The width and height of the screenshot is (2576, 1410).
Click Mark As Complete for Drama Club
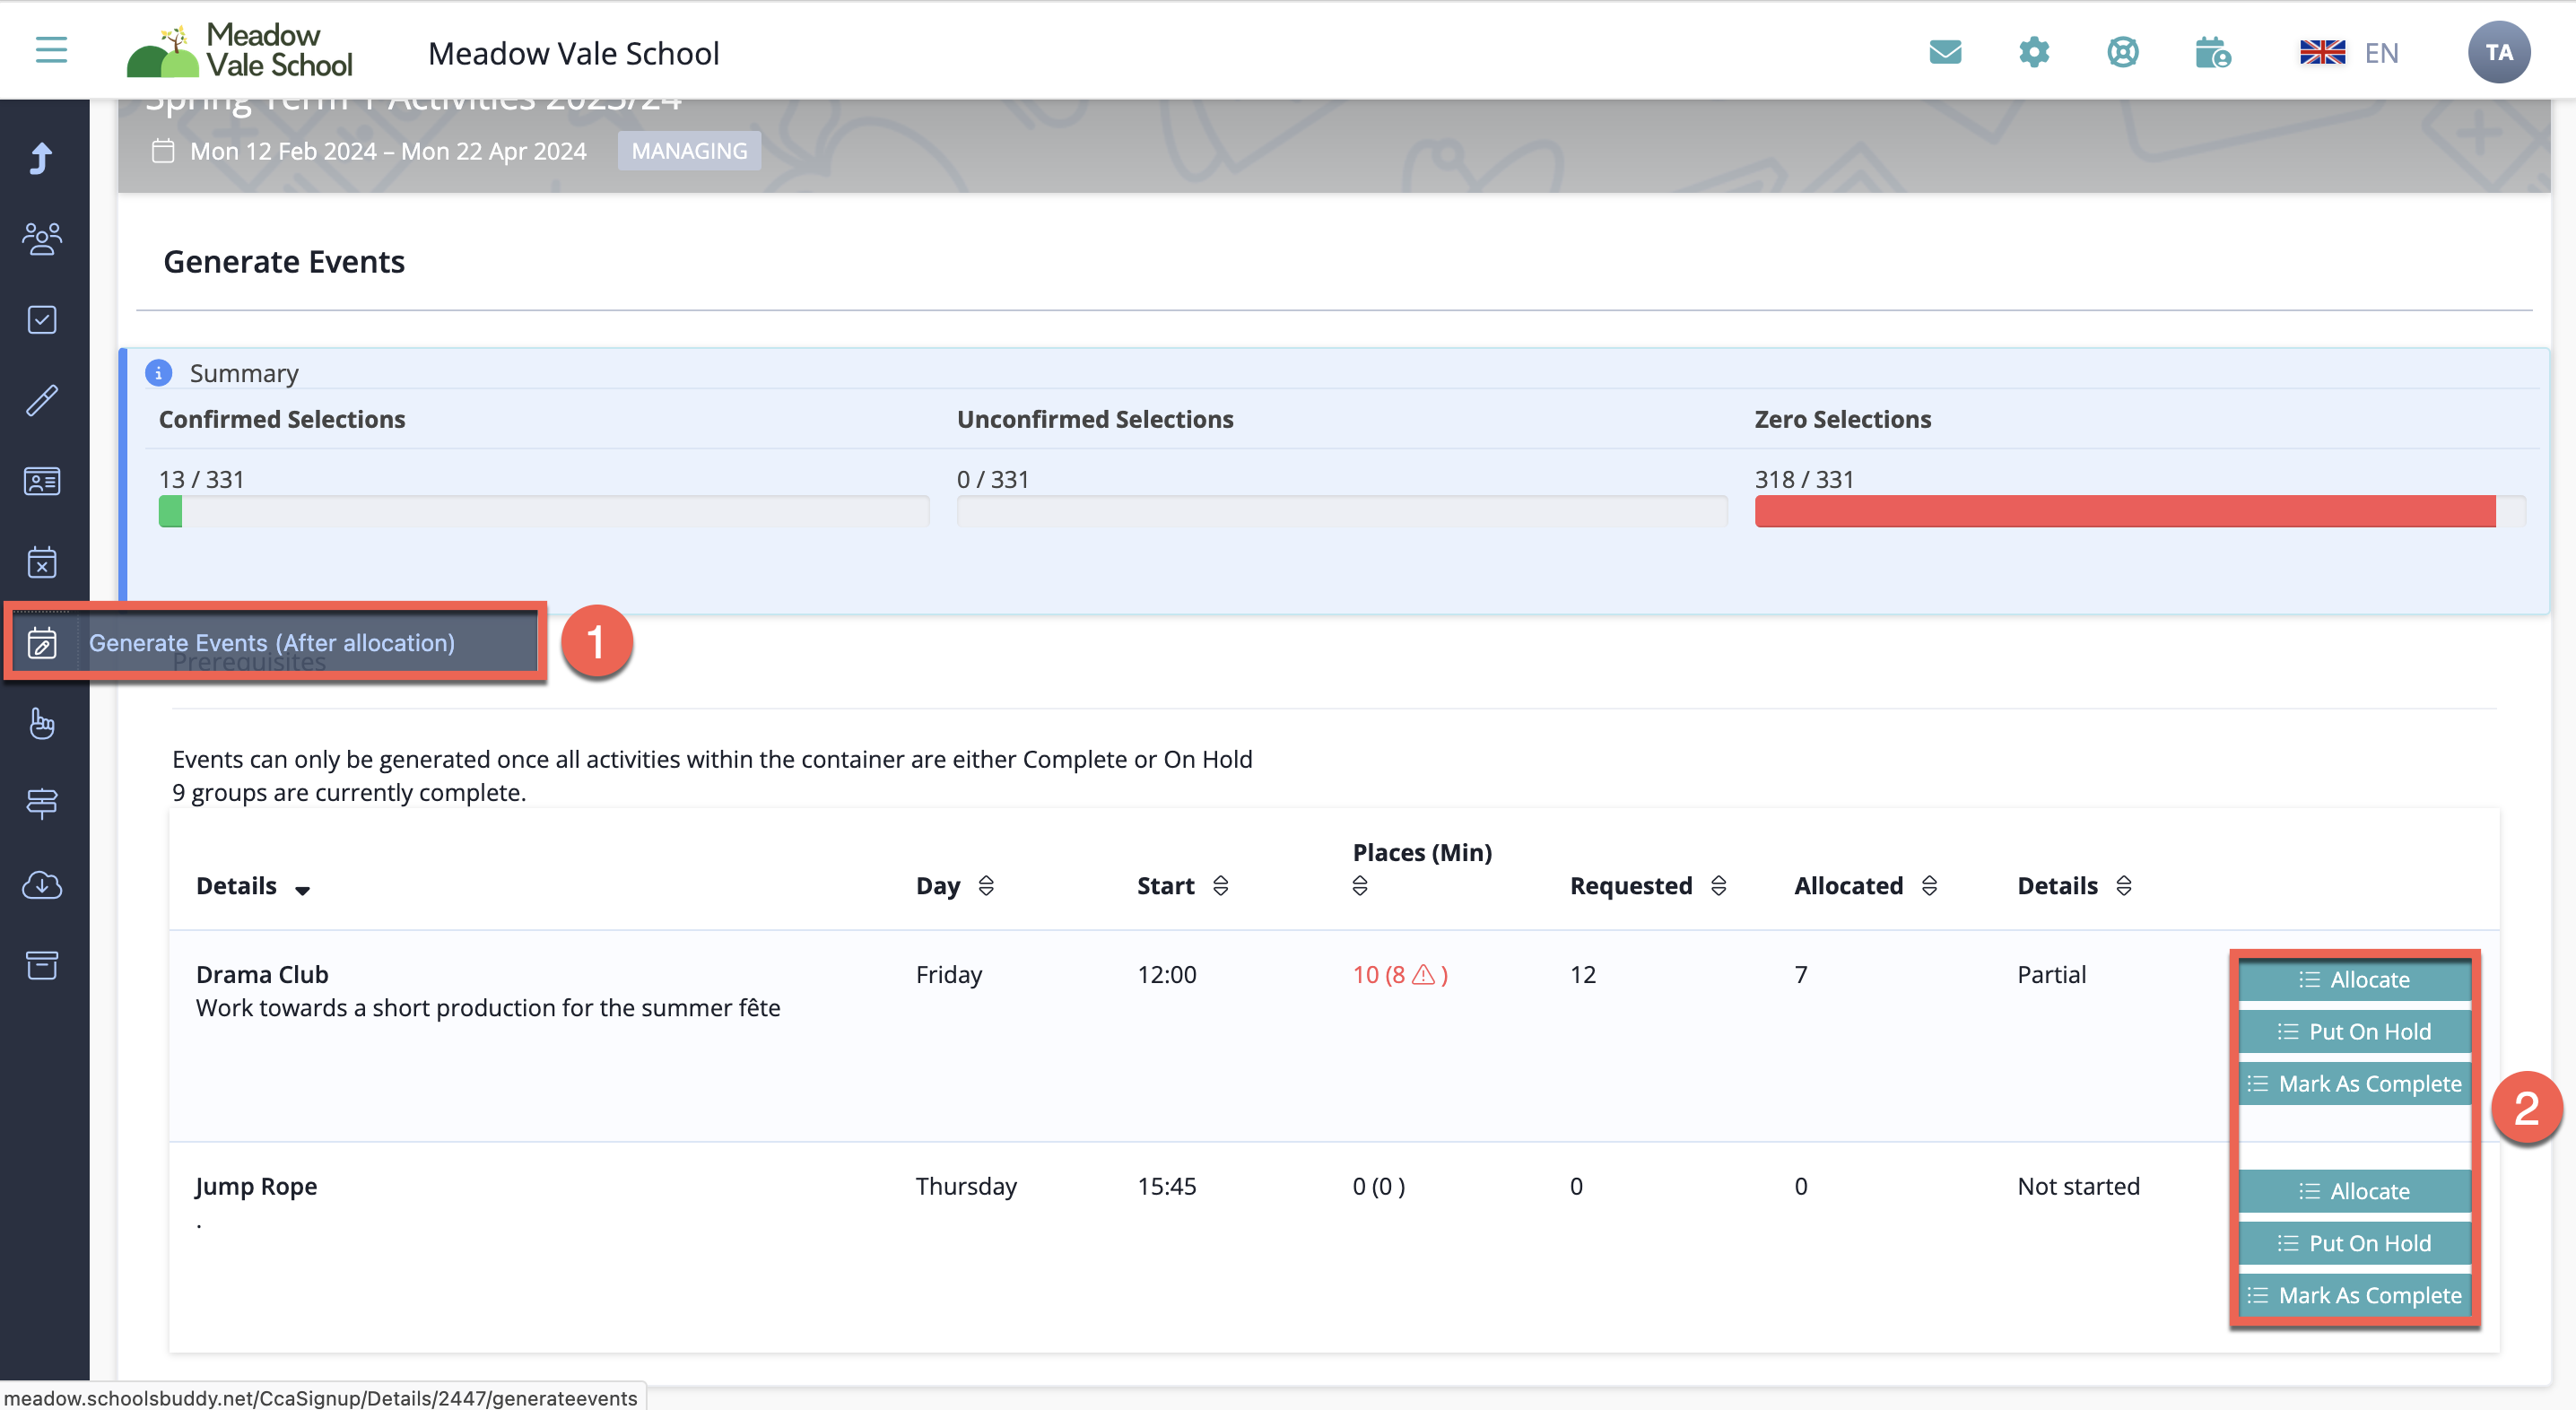[x=2355, y=1083]
